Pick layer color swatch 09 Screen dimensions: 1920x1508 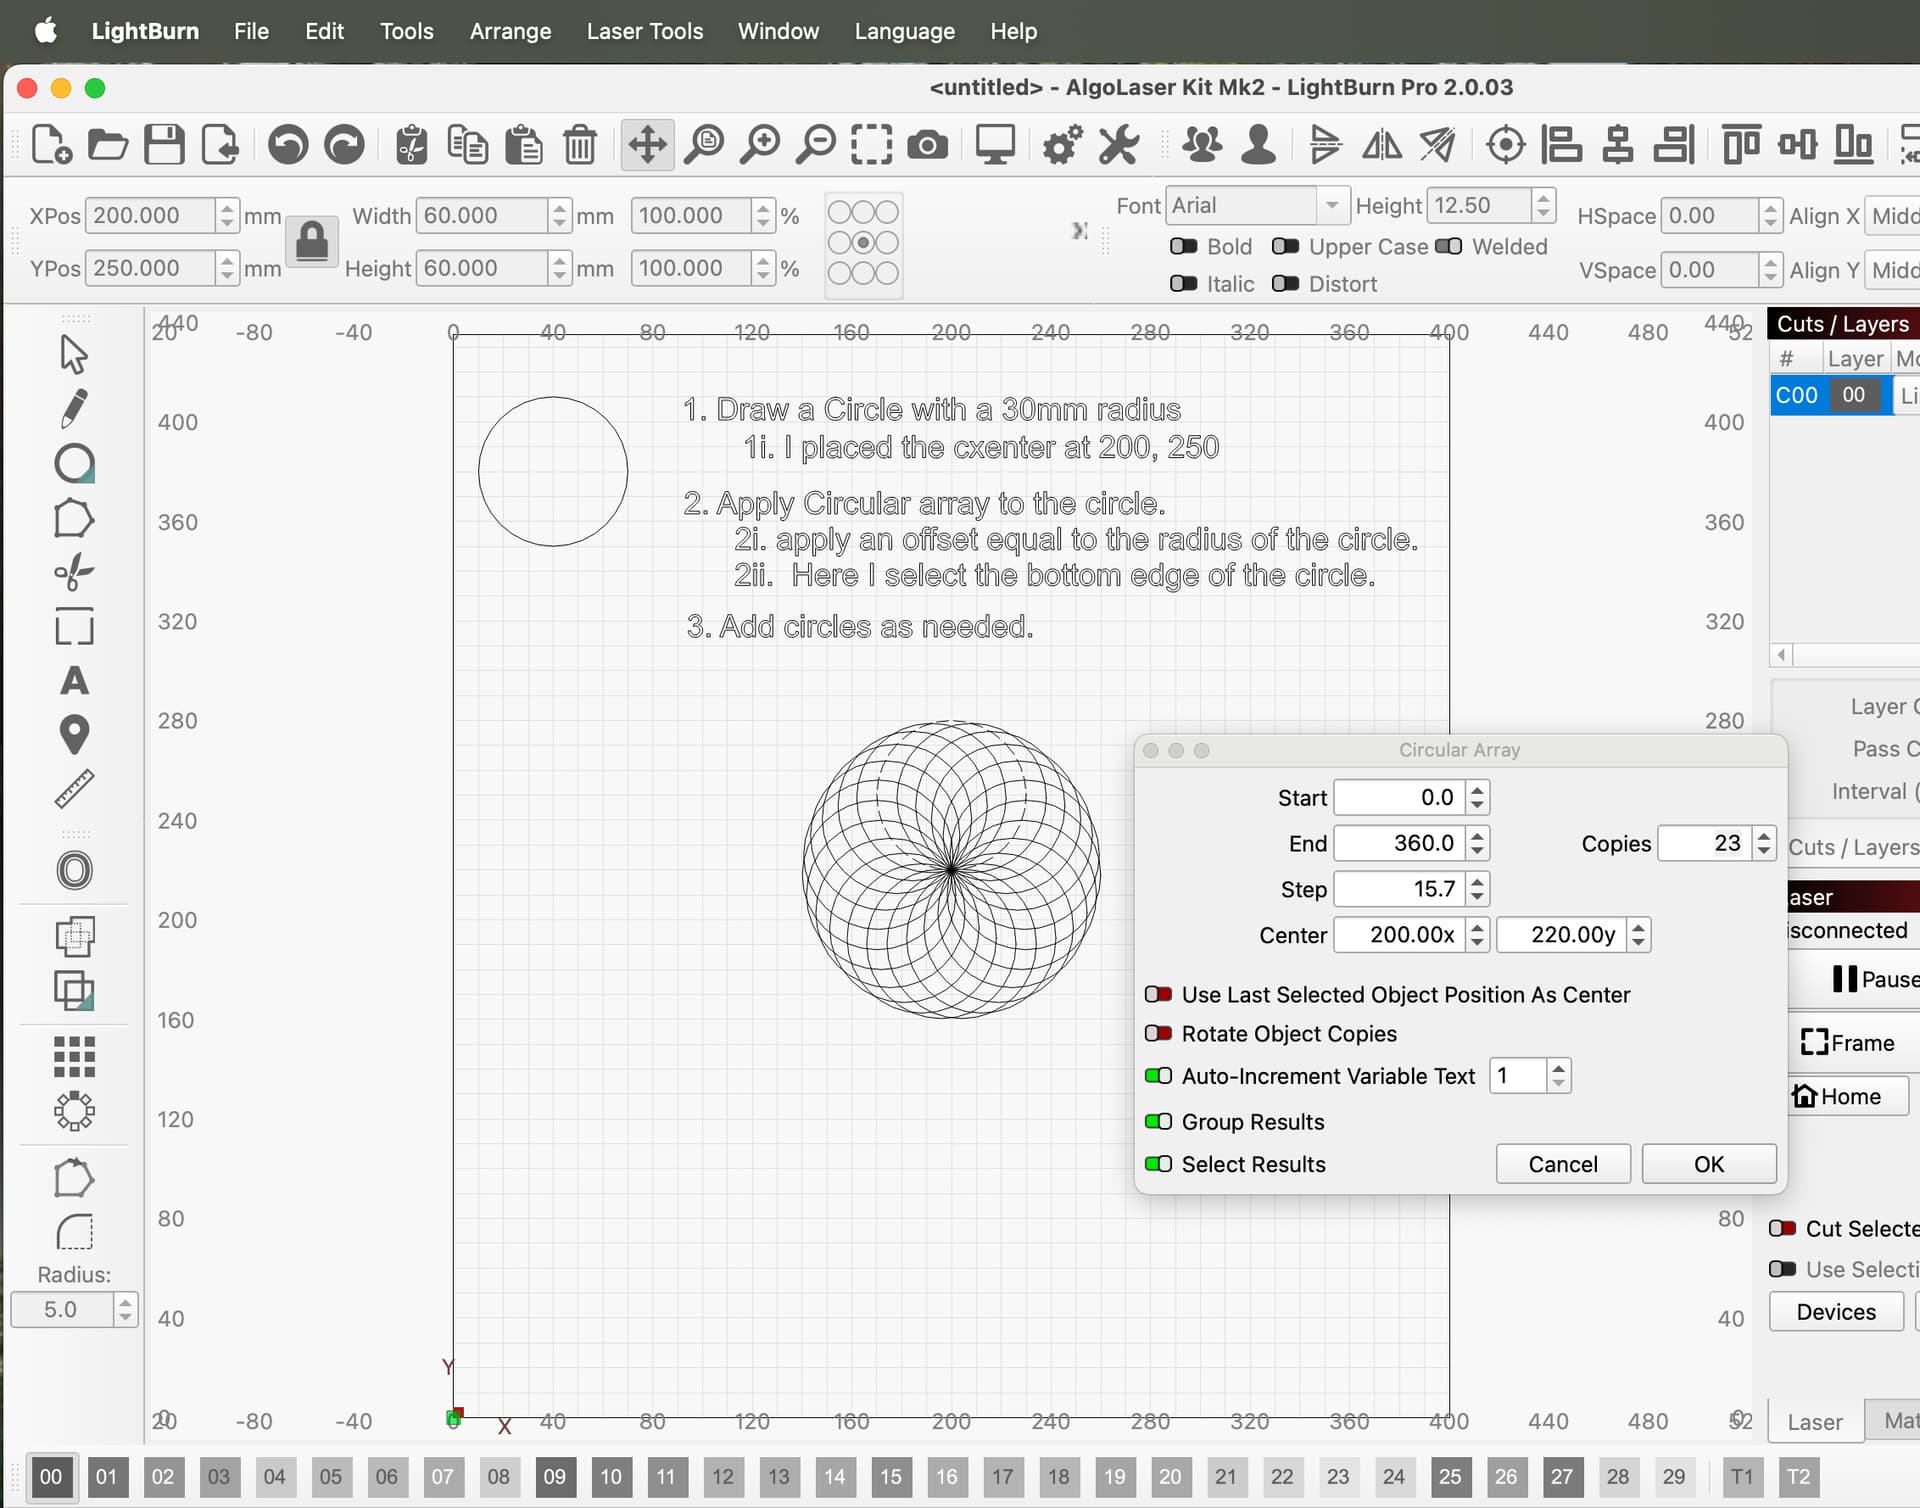point(554,1476)
